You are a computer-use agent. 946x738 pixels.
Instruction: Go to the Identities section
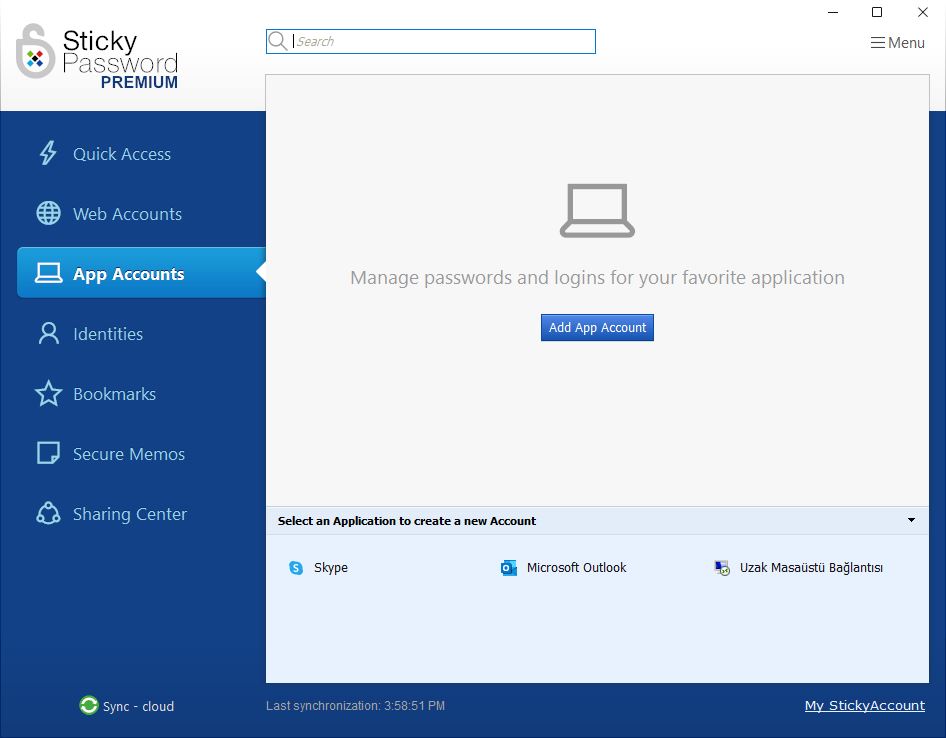pyautogui.click(x=108, y=334)
